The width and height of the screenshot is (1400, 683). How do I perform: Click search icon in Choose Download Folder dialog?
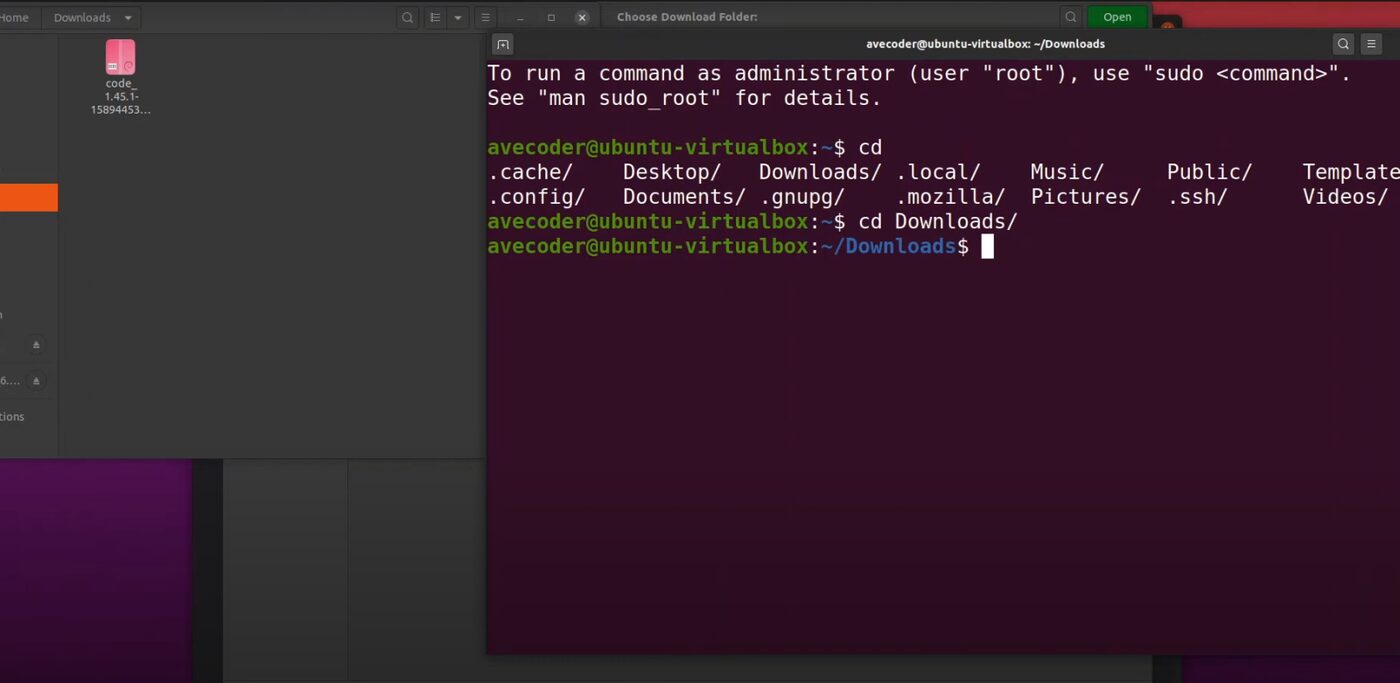click(x=1071, y=17)
